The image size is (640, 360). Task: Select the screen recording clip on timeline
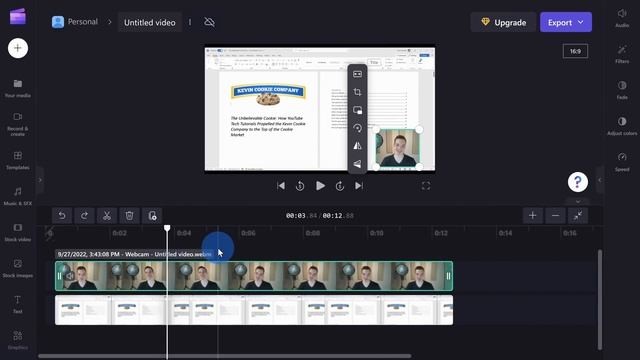tap(254, 310)
